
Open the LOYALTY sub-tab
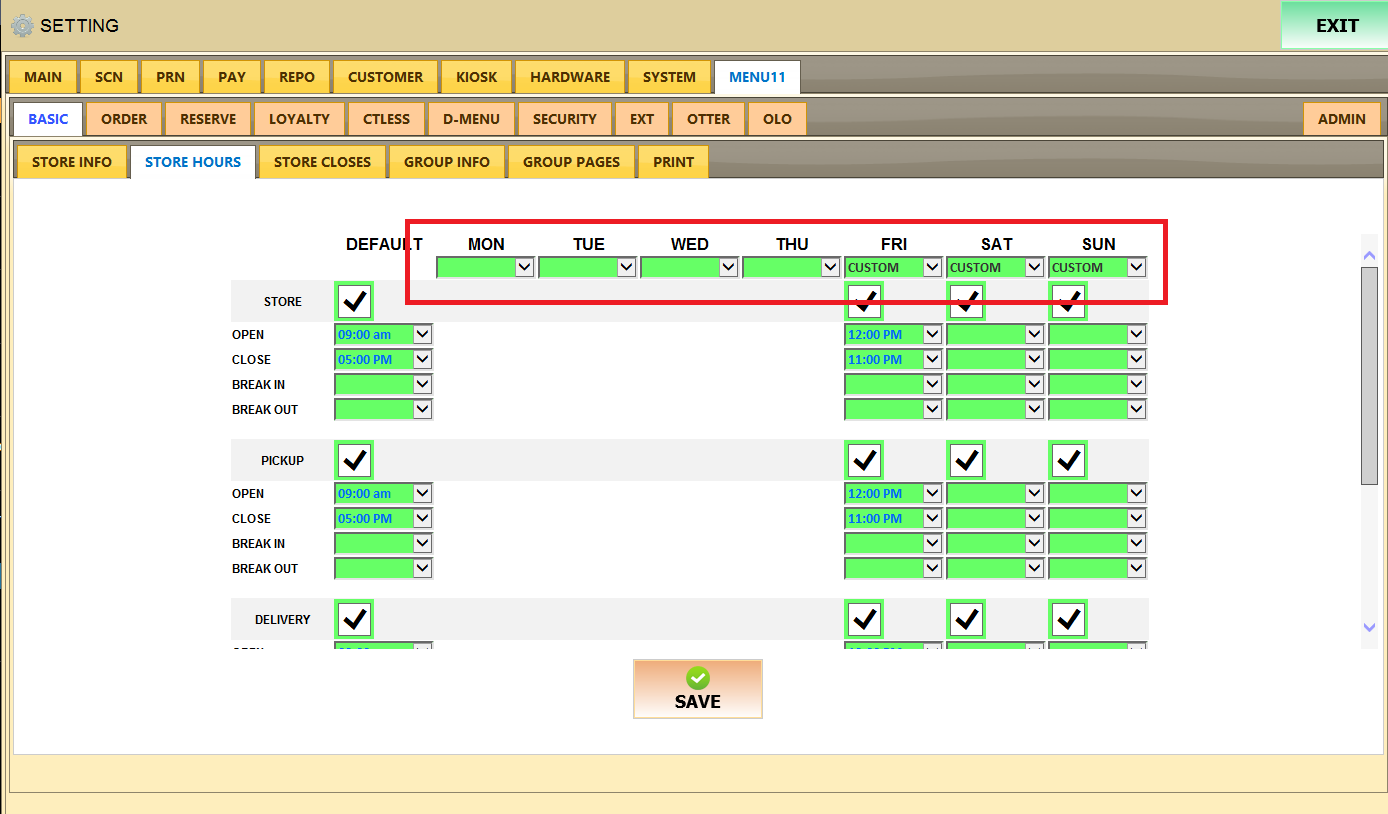pos(299,119)
